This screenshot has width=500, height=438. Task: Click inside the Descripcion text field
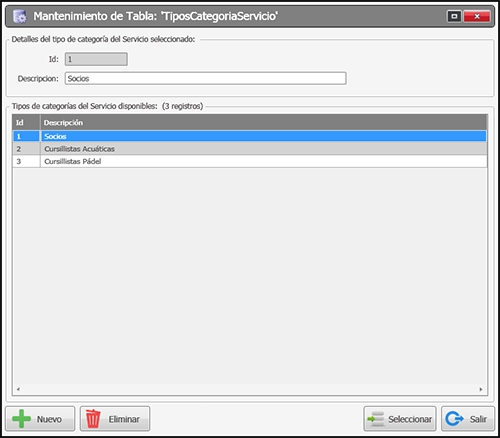(x=206, y=78)
